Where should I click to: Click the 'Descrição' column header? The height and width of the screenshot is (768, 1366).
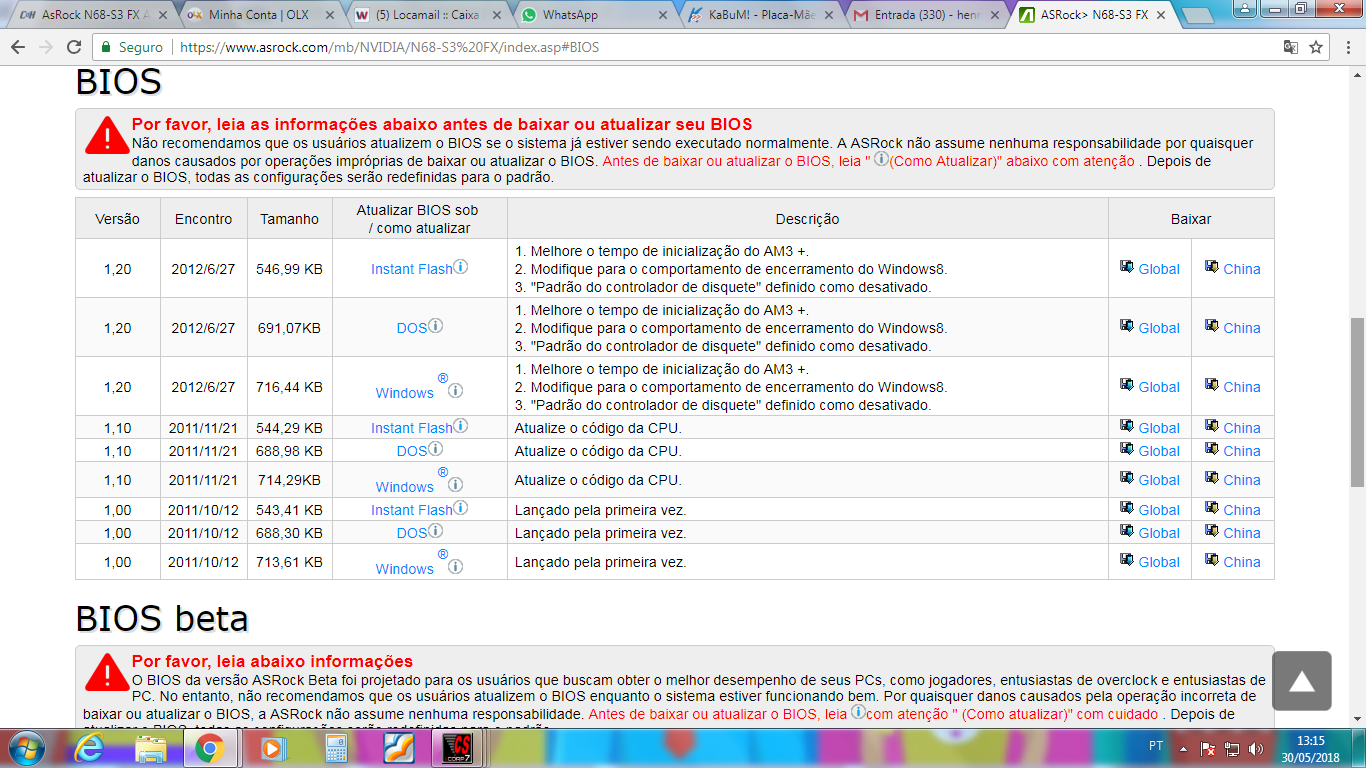pyautogui.click(x=807, y=219)
